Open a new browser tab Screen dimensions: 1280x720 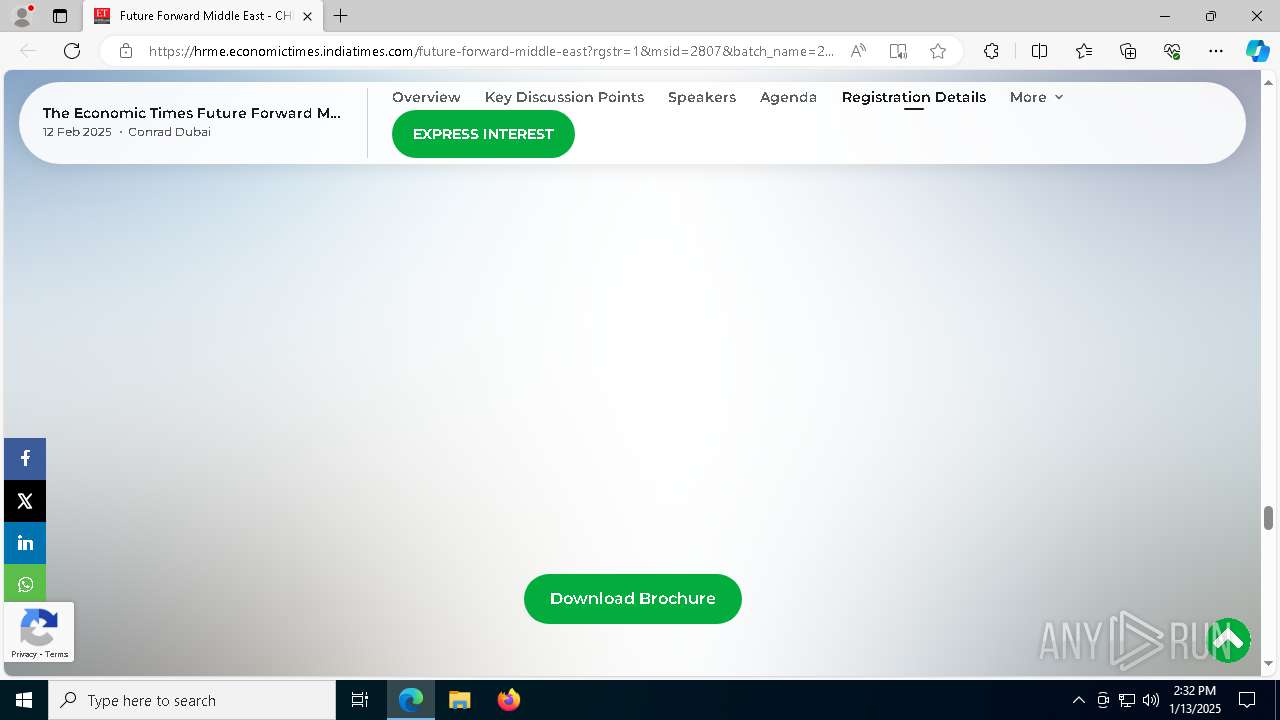pyautogui.click(x=341, y=16)
